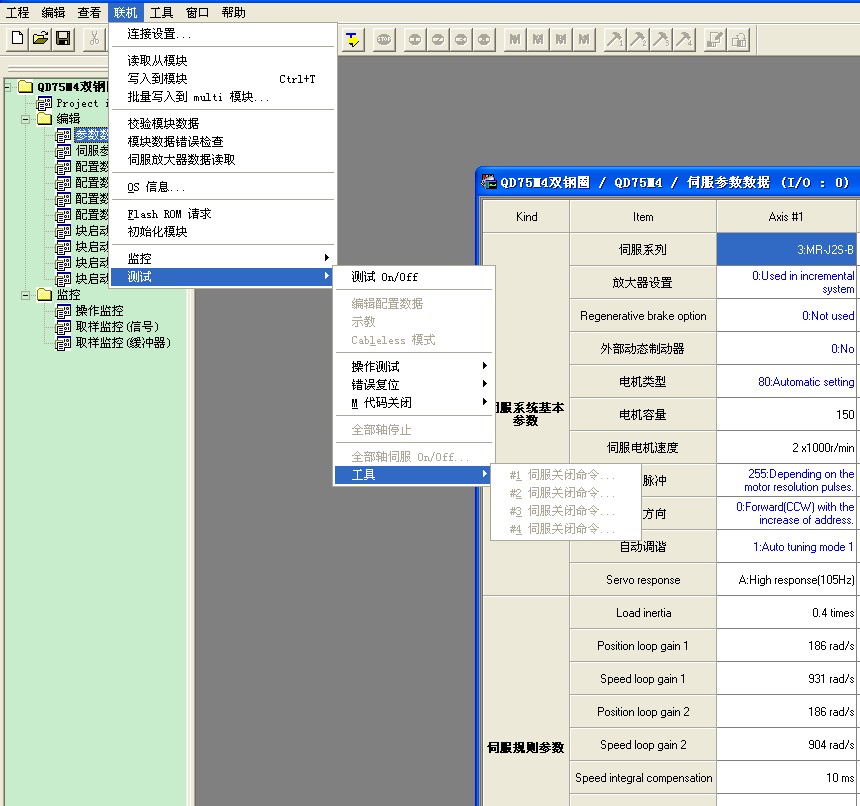Click the New project toolbar icon
This screenshot has height=806, width=860.
[x=17, y=39]
